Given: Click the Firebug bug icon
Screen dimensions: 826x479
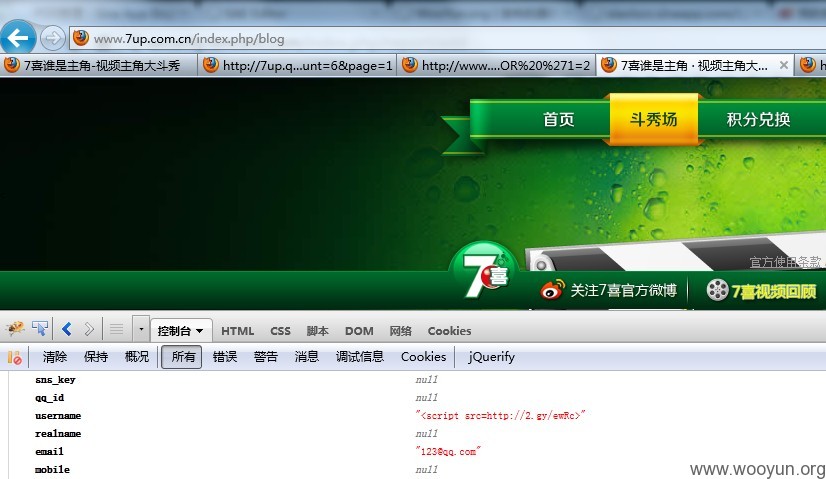Looking at the screenshot, I should [15, 329].
